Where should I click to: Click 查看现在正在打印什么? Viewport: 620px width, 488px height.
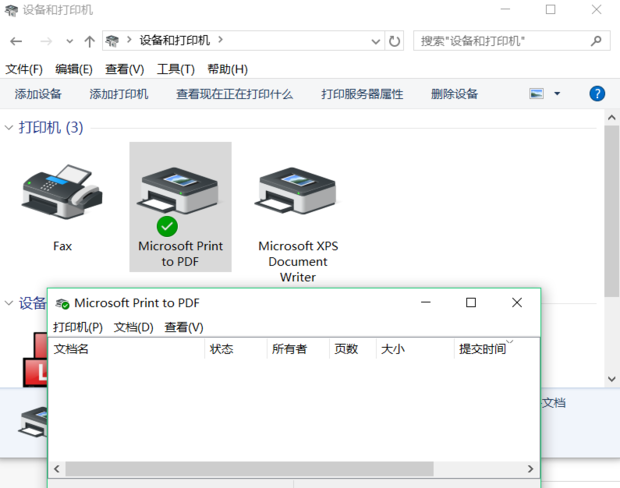pos(234,94)
